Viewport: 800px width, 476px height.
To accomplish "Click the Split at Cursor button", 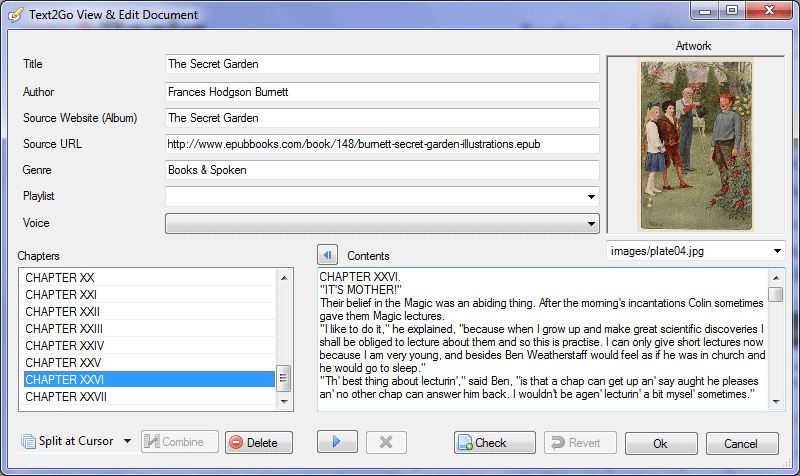I will click(68, 442).
